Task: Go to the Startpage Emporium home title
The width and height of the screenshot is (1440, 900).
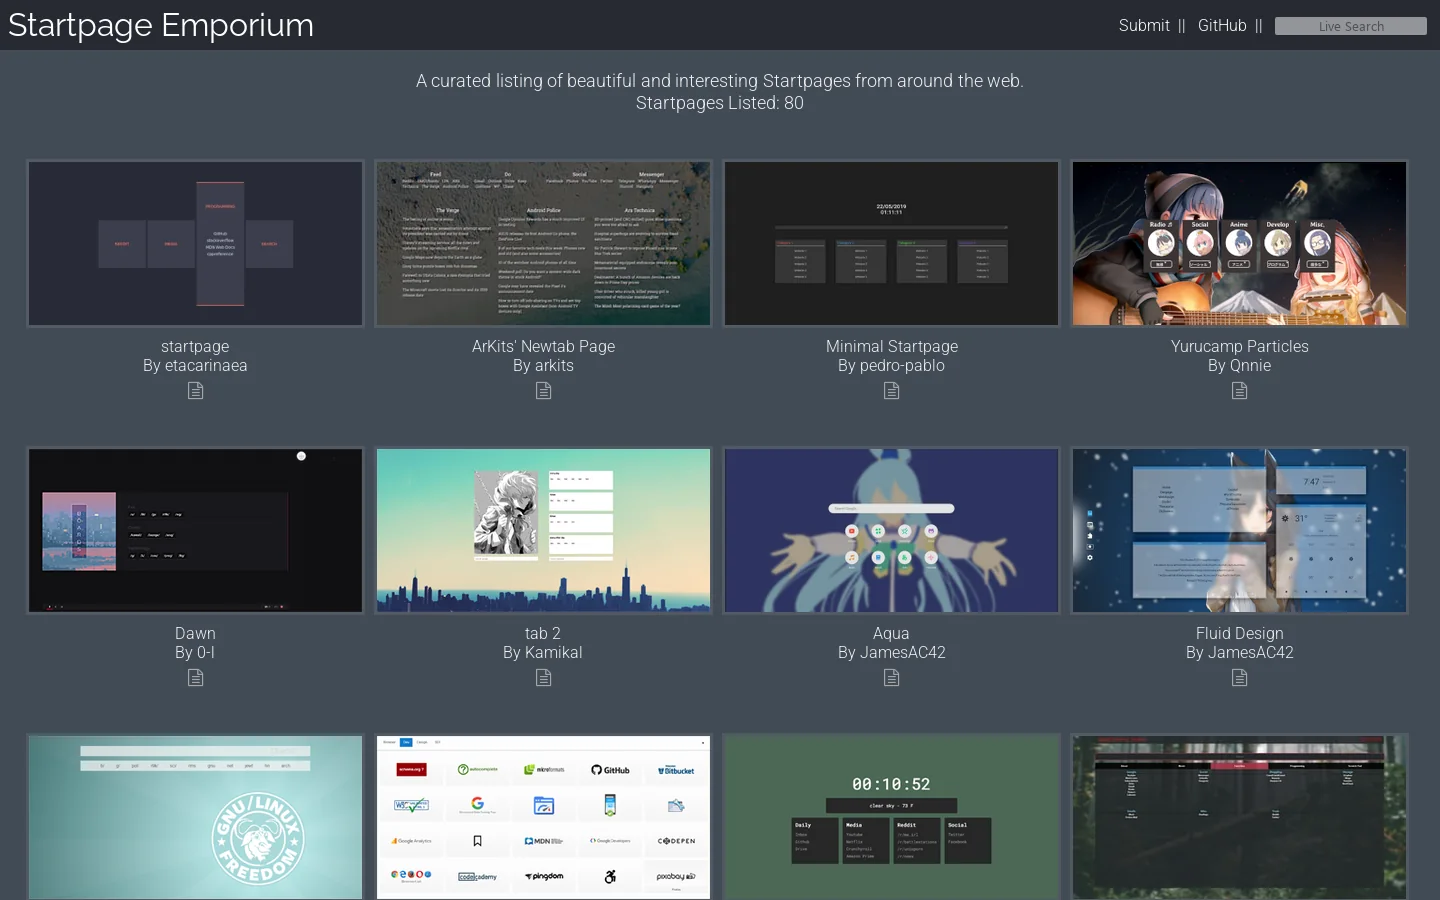Action: [161, 25]
